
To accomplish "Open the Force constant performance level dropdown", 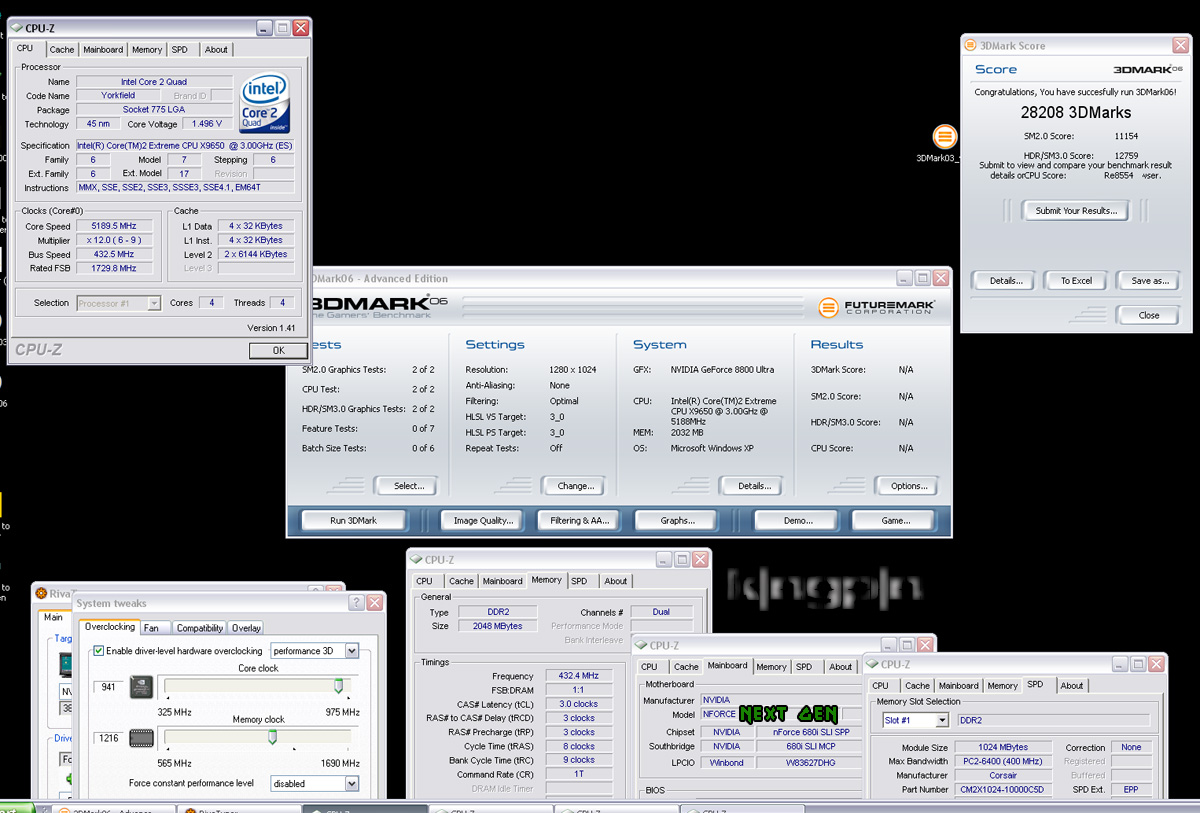I will click(x=351, y=784).
